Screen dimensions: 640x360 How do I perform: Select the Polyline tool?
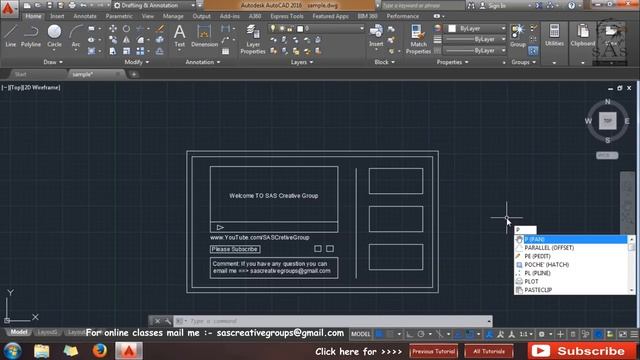(31, 36)
